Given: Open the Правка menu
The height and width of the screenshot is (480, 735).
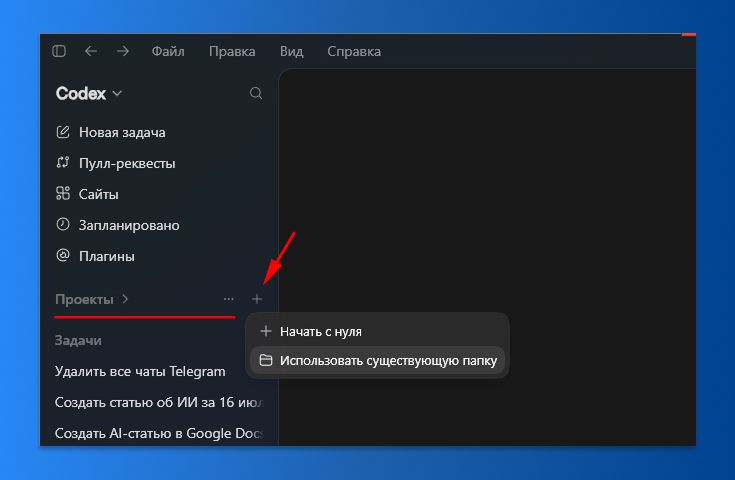Looking at the screenshot, I should click(232, 51).
